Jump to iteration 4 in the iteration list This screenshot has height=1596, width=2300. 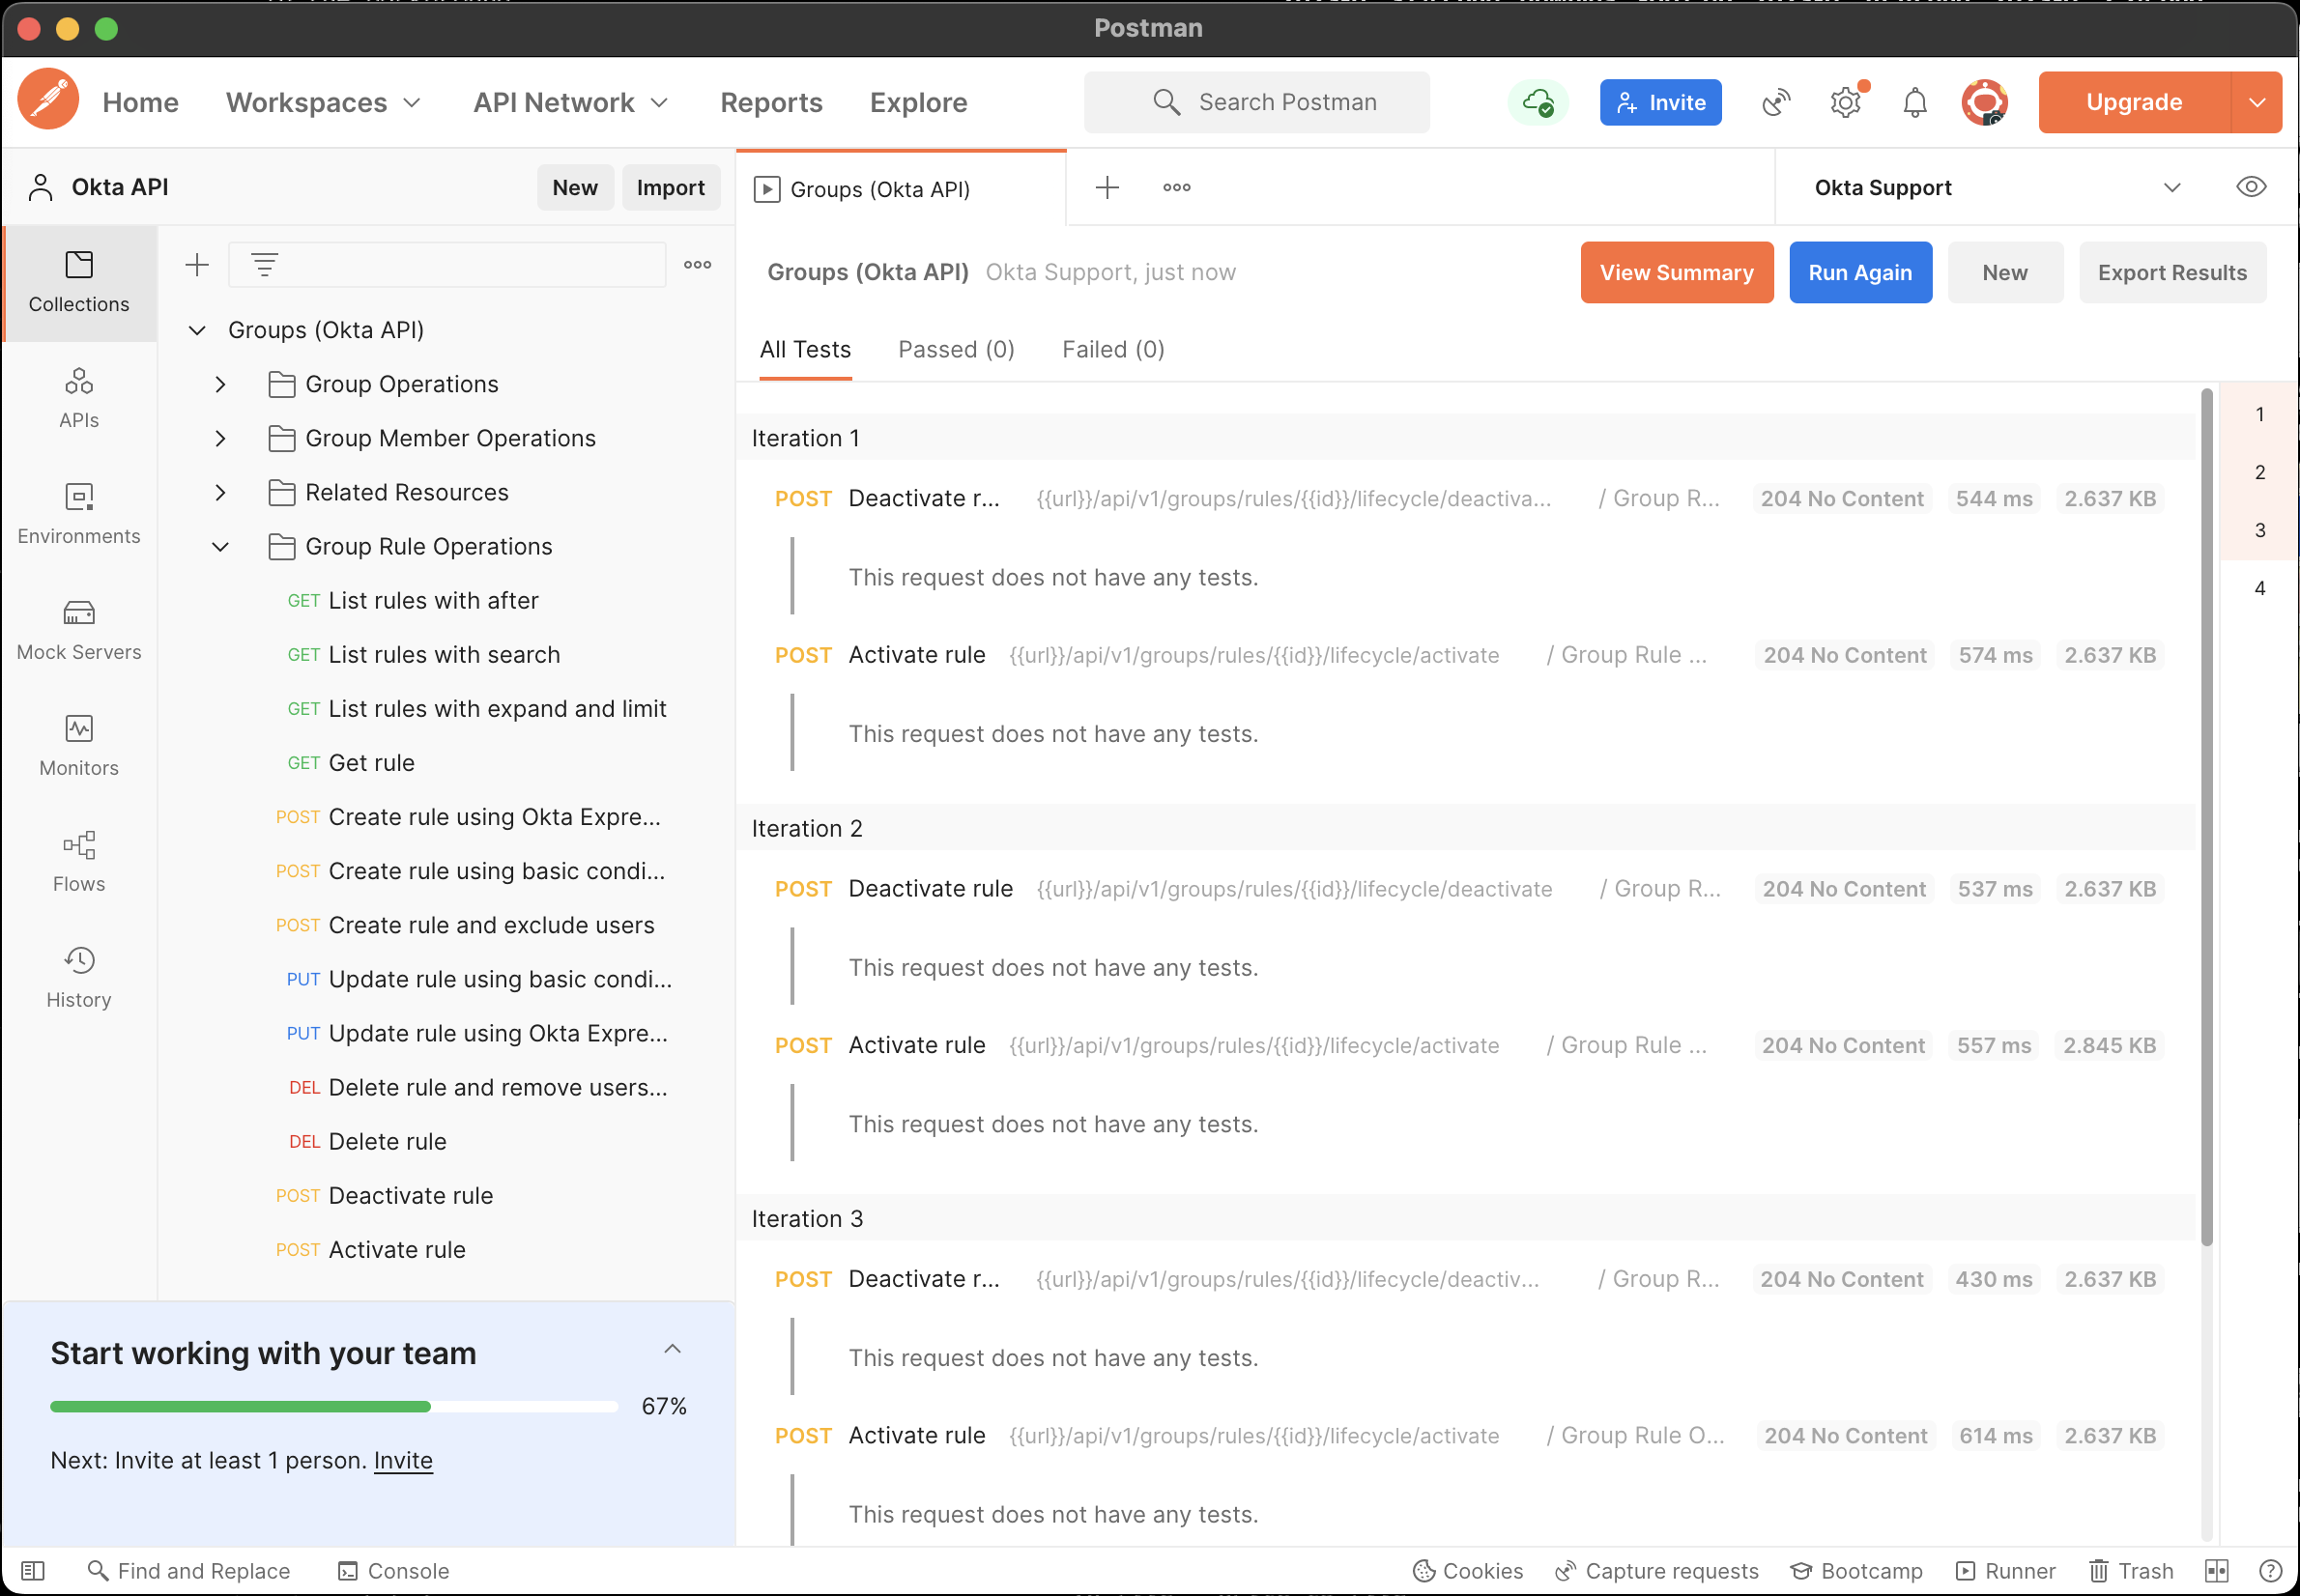click(x=2259, y=588)
